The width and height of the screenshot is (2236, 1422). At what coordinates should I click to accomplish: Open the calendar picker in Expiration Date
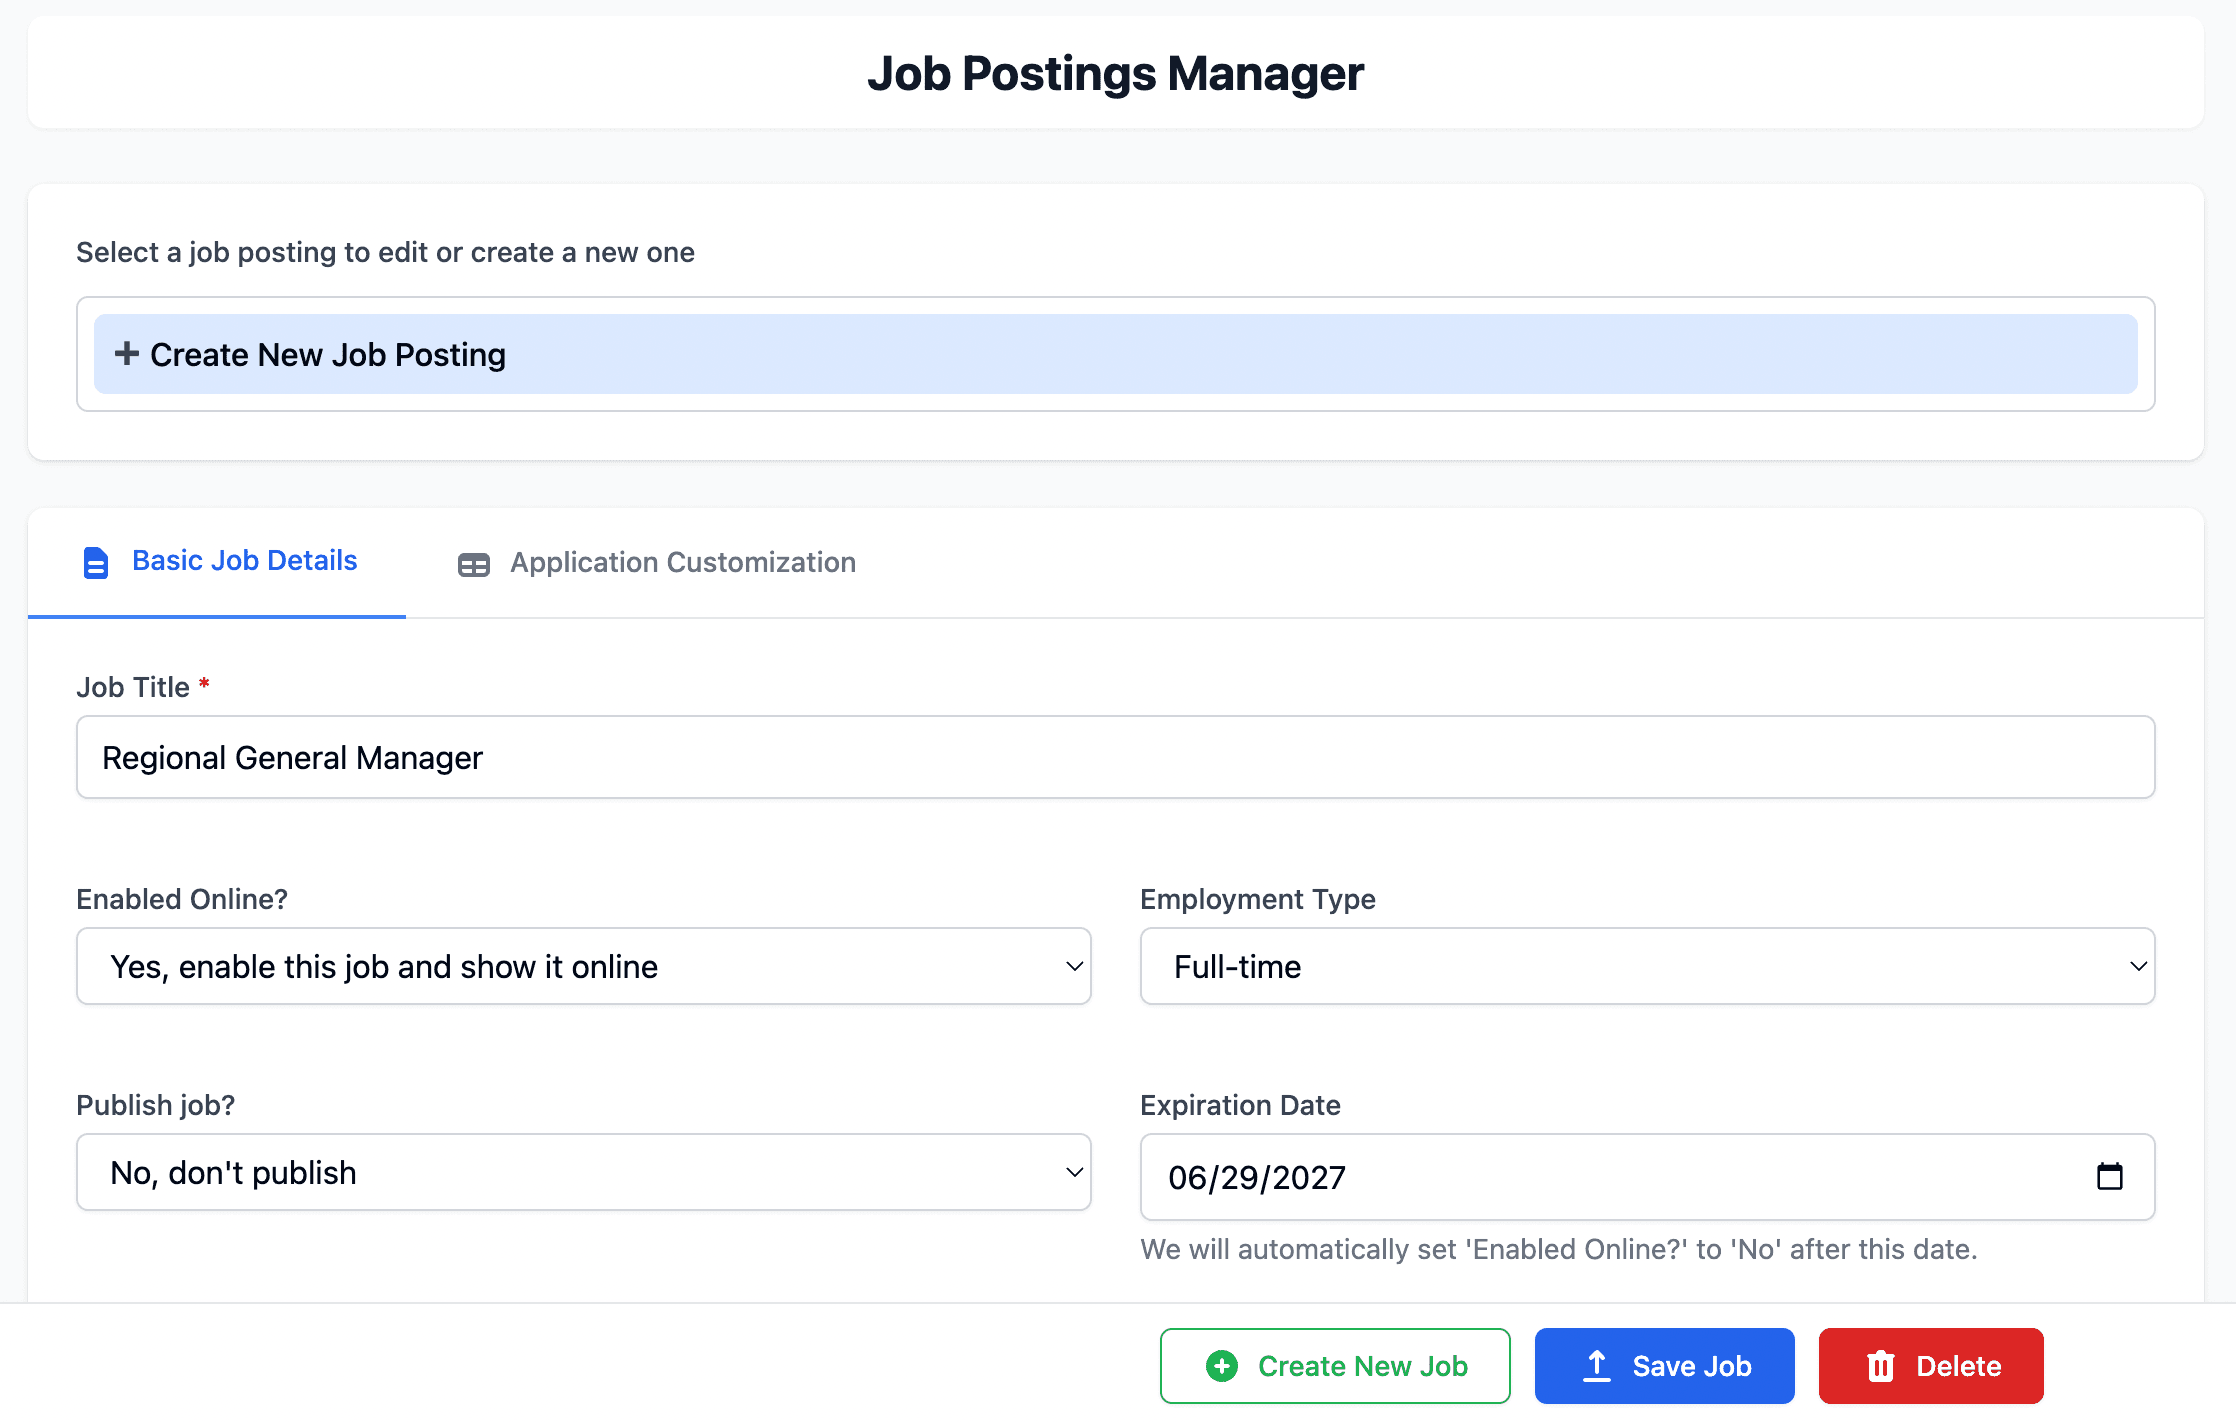[x=2109, y=1176]
